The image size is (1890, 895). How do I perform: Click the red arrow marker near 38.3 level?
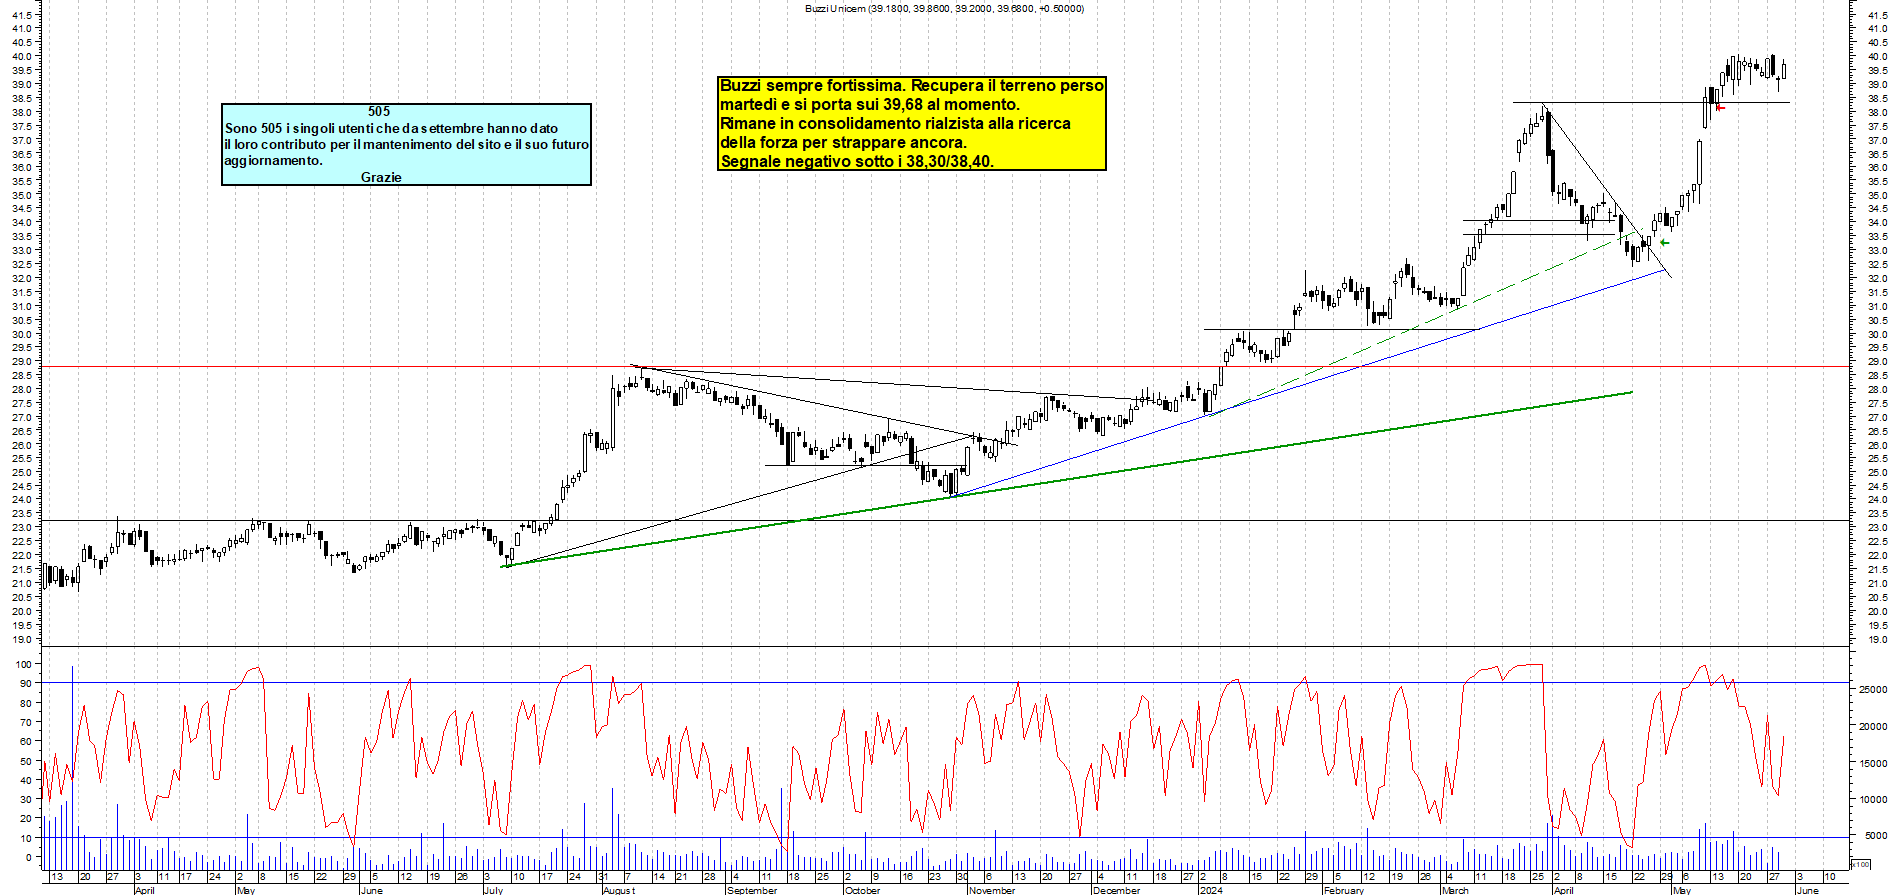point(1720,108)
